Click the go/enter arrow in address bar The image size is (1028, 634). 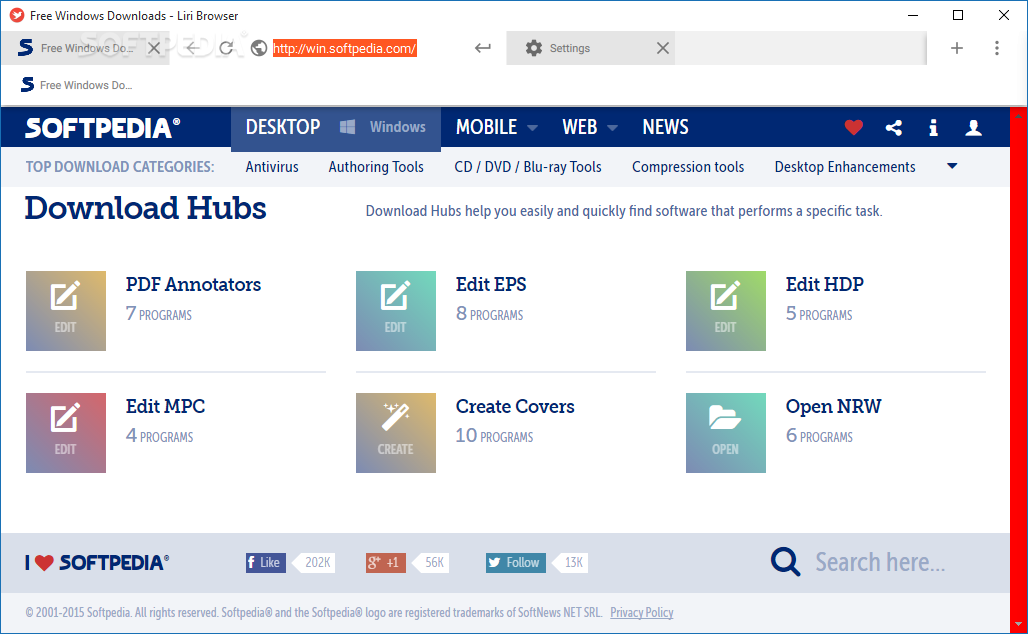click(483, 48)
